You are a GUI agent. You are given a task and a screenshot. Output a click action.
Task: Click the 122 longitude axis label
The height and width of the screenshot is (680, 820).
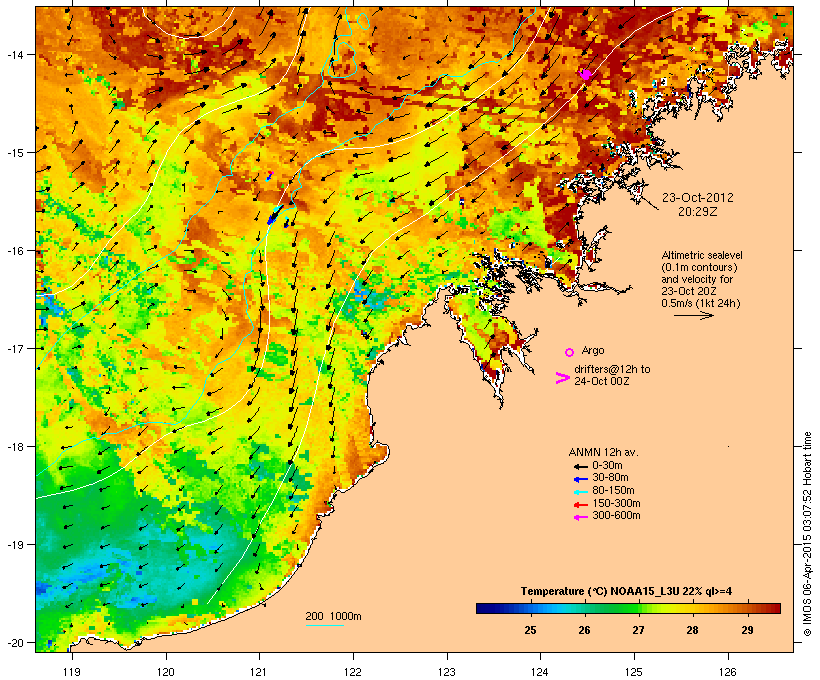(353, 672)
